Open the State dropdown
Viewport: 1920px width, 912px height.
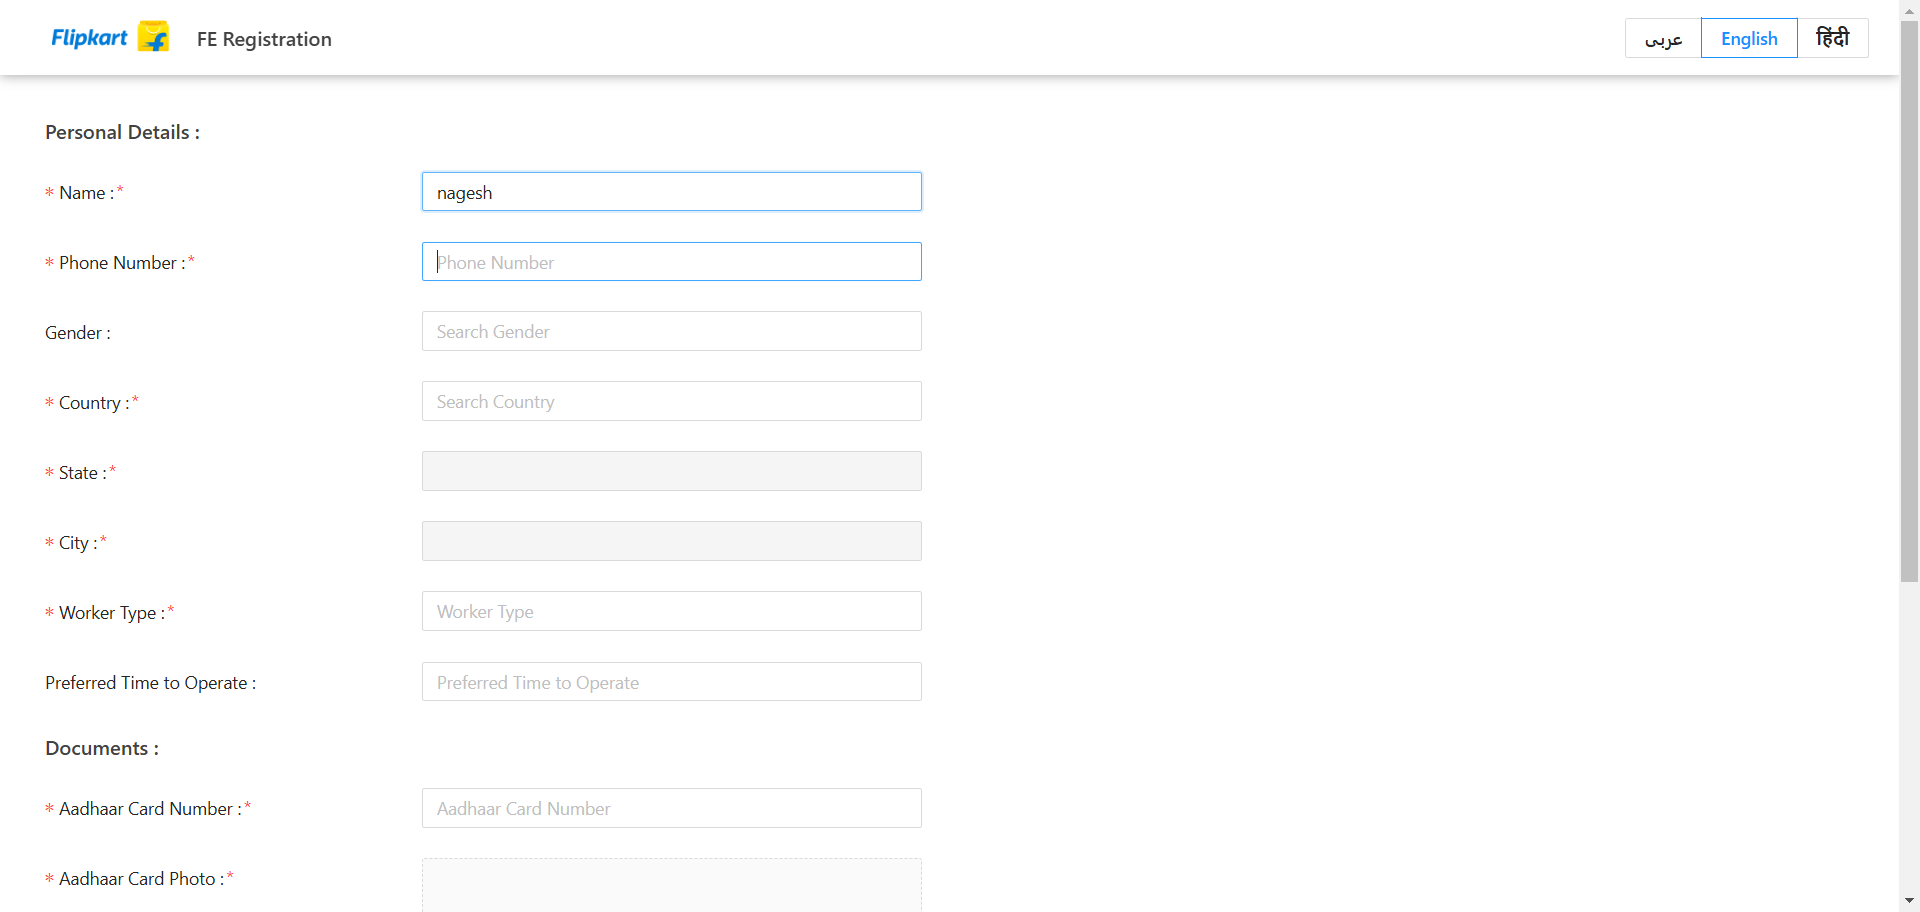[x=671, y=472]
